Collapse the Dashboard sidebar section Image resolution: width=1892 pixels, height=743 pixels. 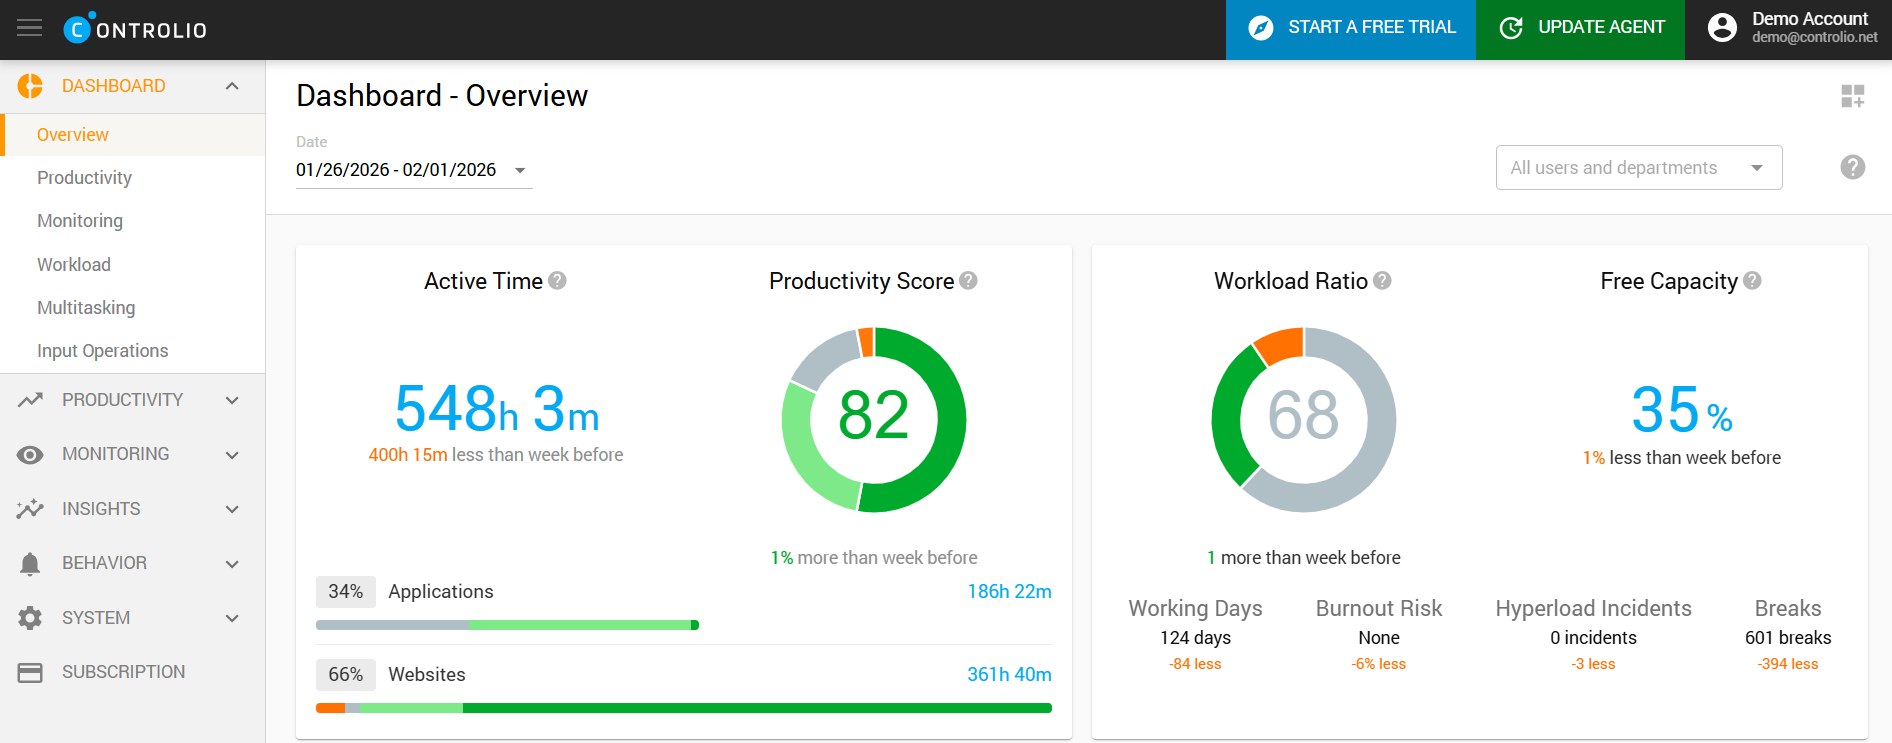coord(232,86)
